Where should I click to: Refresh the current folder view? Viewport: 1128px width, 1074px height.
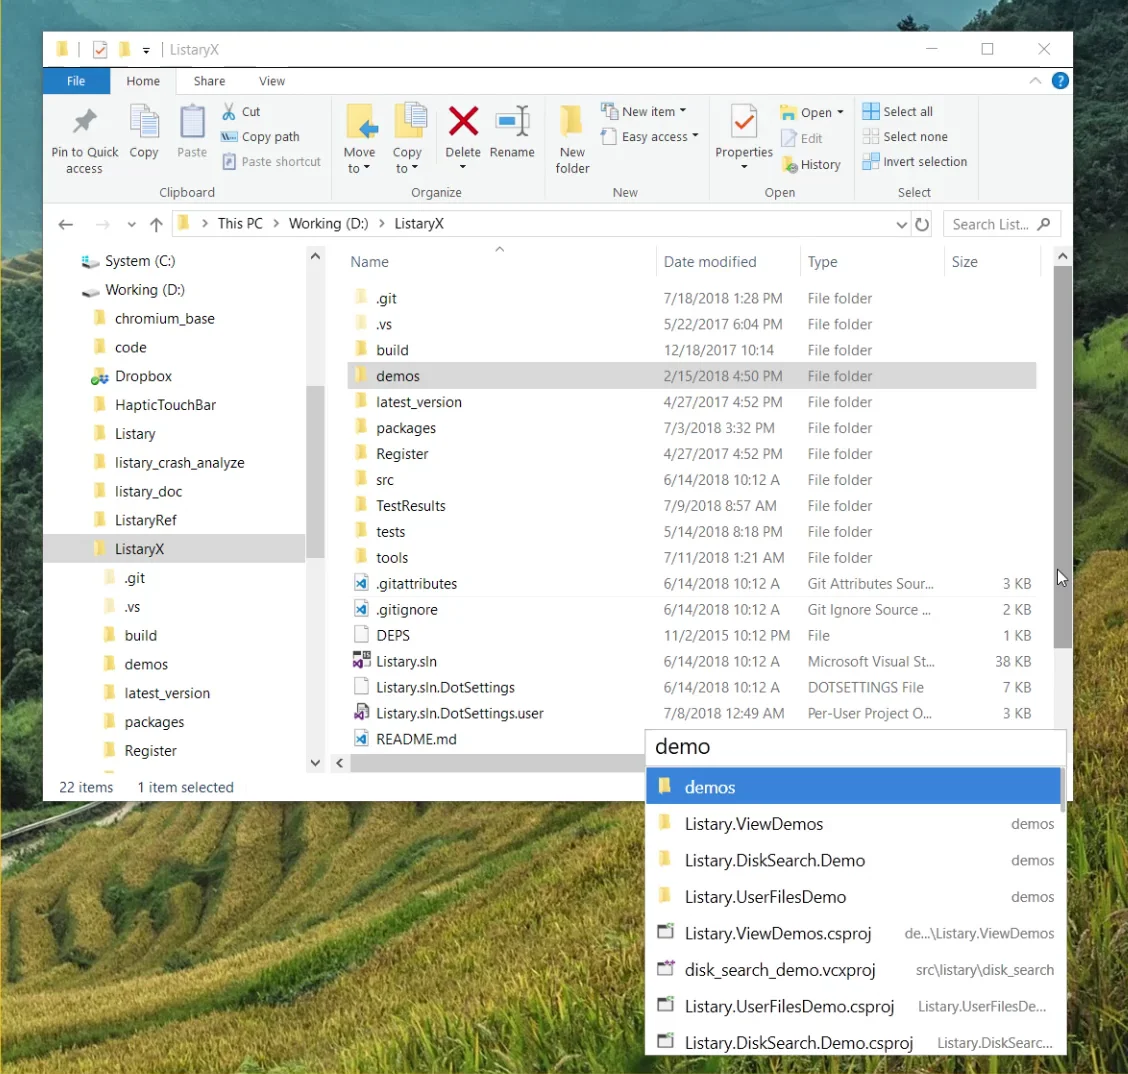pos(922,224)
